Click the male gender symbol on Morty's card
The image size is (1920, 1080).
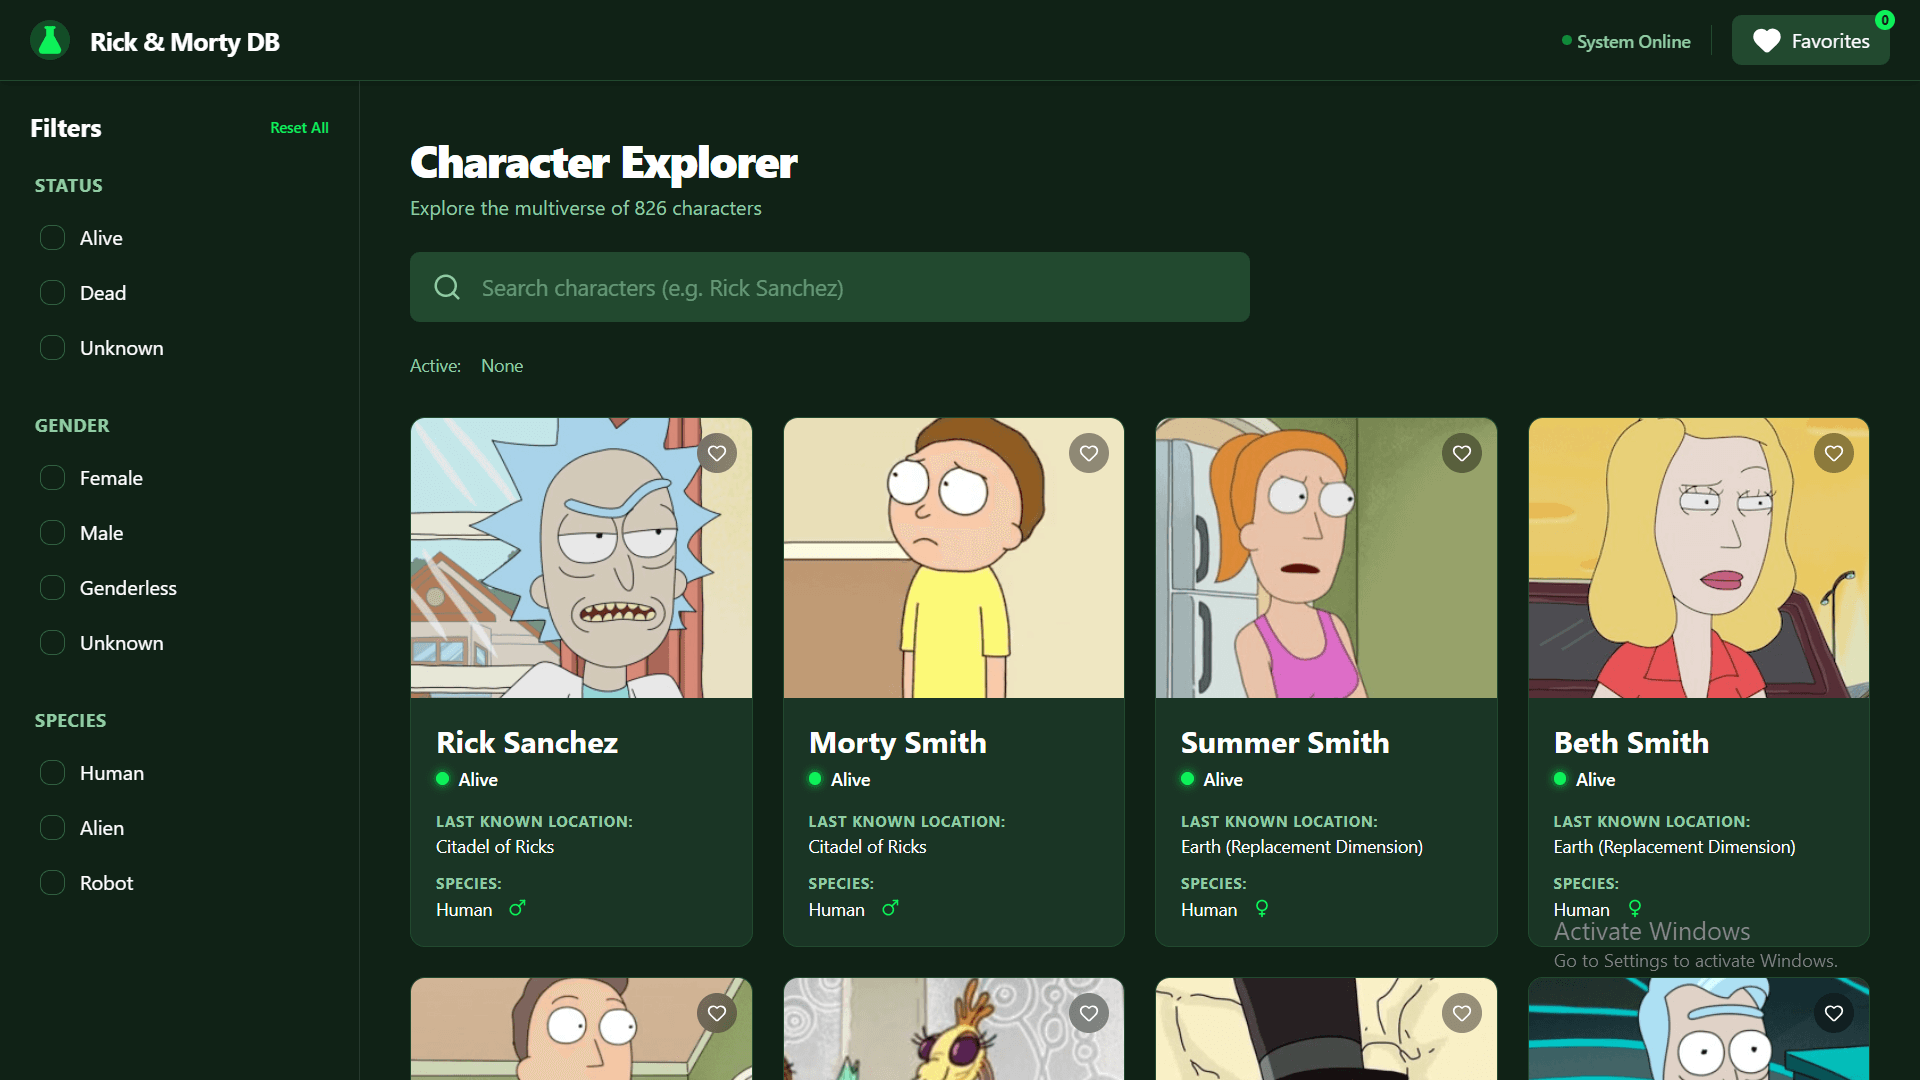pyautogui.click(x=890, y=909)
